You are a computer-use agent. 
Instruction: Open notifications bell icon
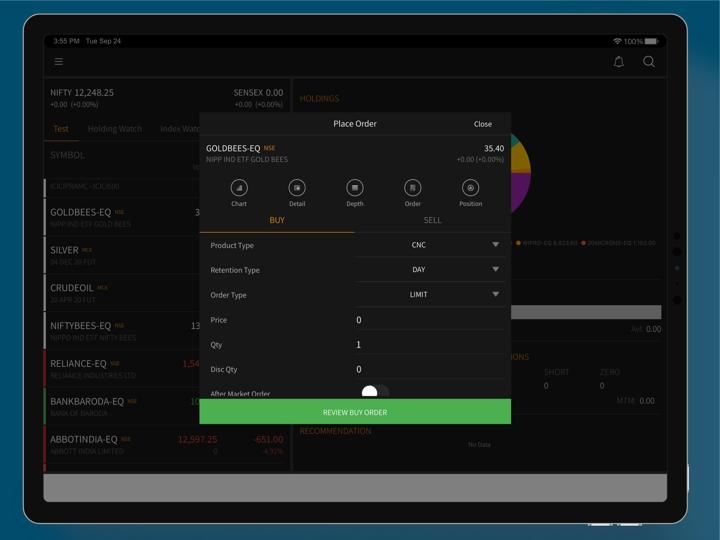pos(619,62)
